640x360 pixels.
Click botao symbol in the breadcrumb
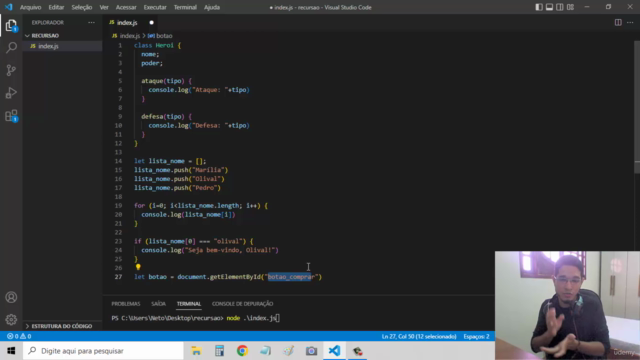click(x=164, y=36)
